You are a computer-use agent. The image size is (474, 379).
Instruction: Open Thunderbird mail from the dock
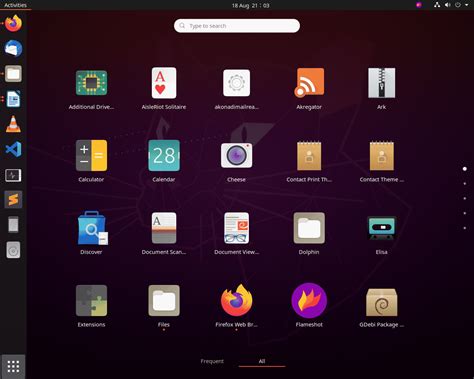click(x=13, y=49)
